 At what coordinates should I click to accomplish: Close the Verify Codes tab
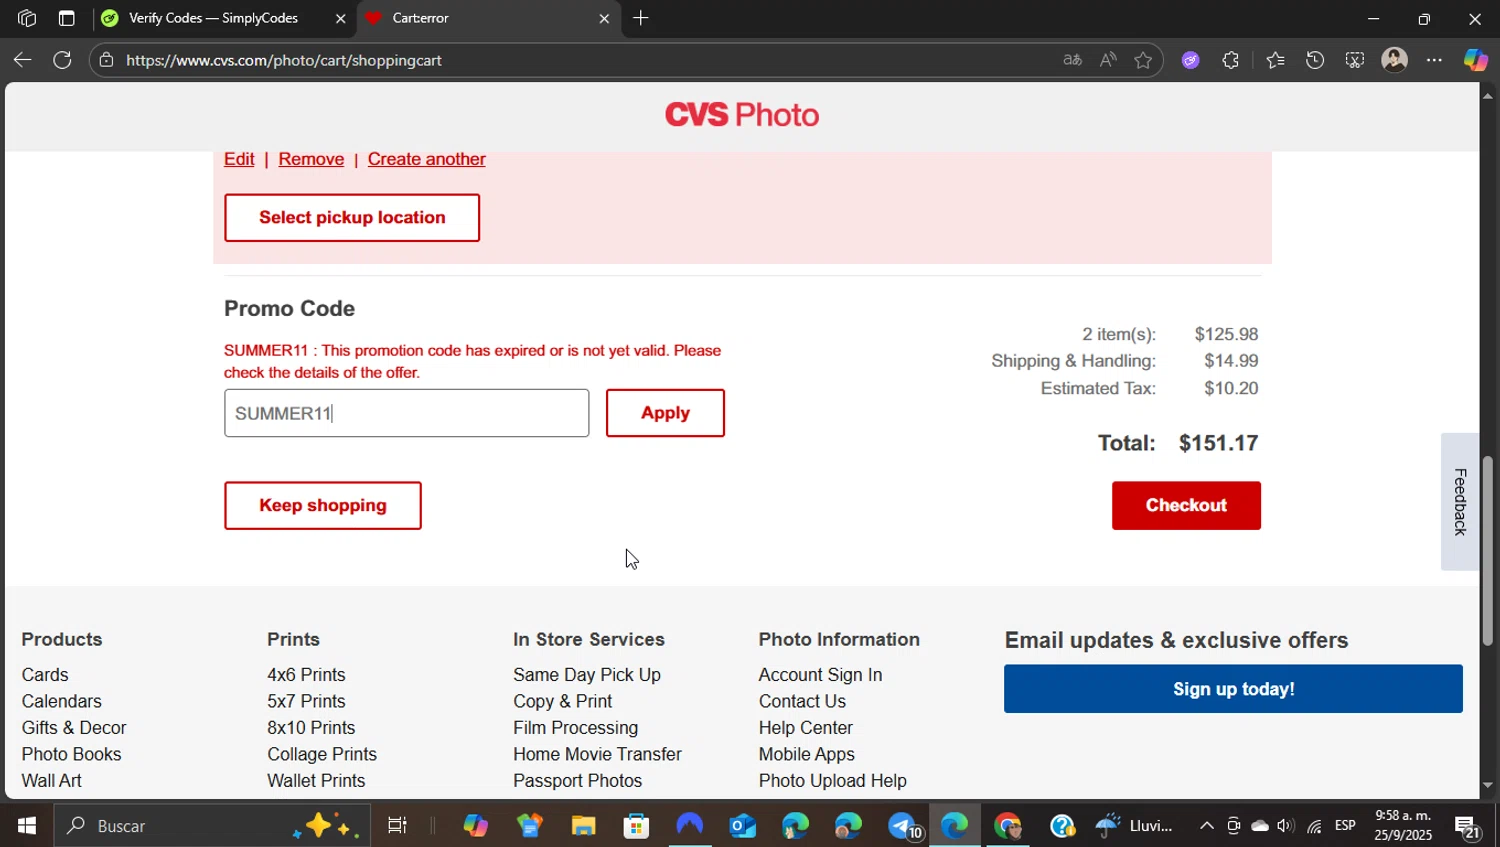tap(340, 18)
